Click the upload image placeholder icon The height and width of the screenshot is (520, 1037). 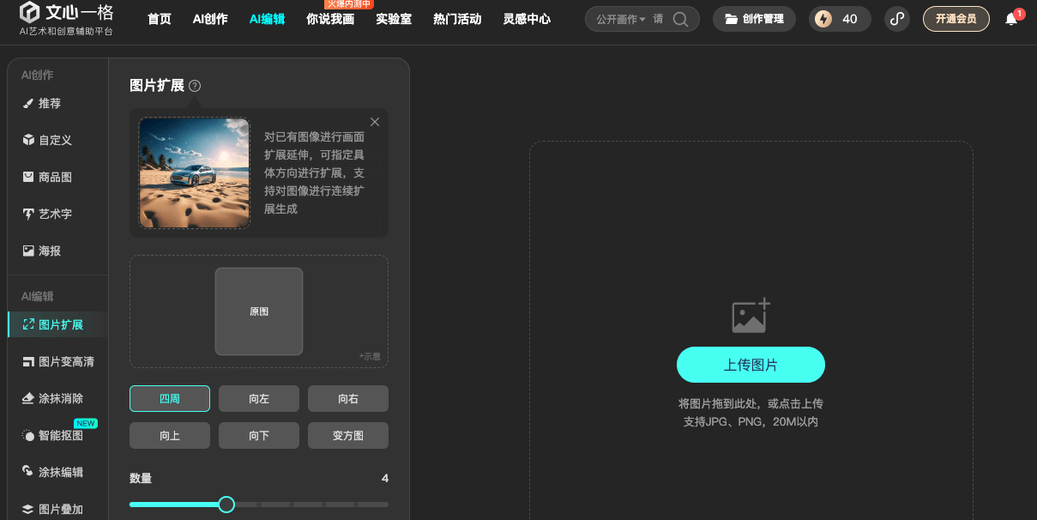pos(751,316)
